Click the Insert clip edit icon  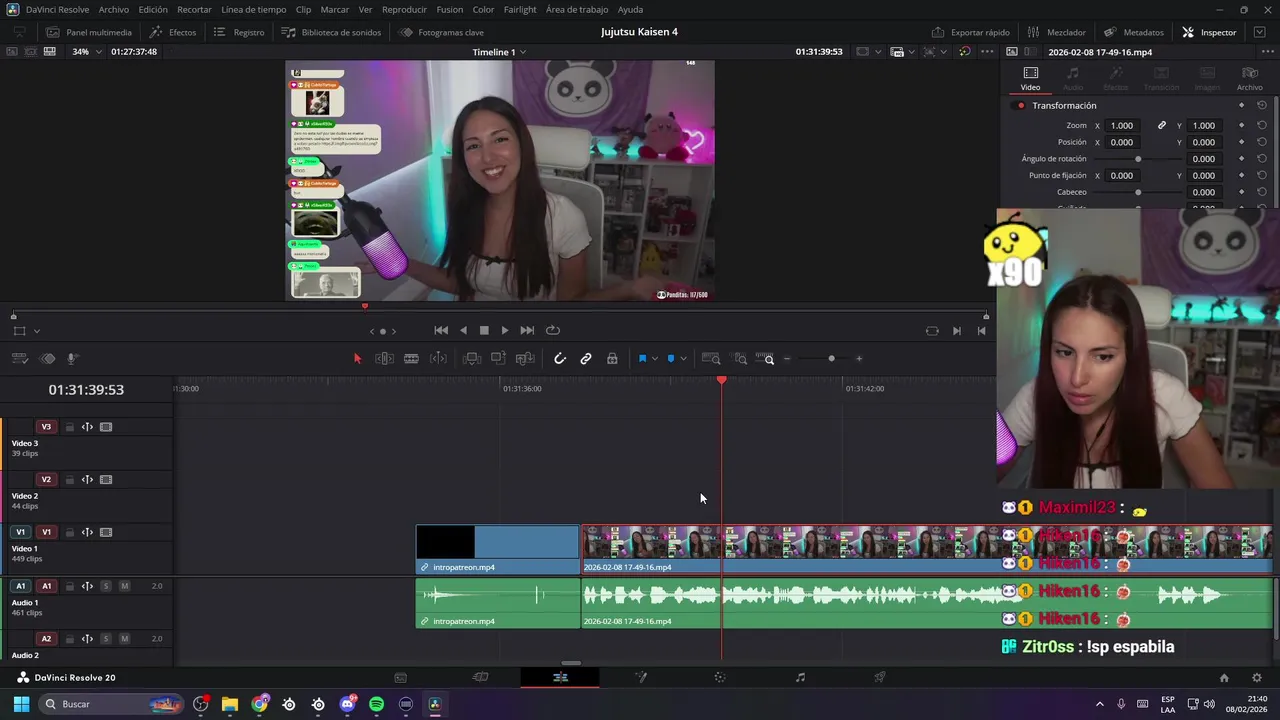point(472,359)
